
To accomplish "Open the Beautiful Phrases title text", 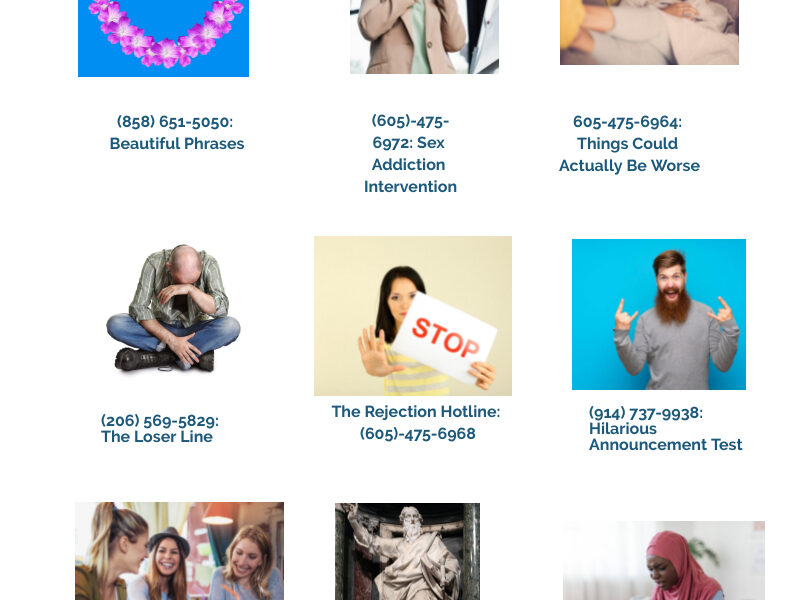I will pos(177,144).
